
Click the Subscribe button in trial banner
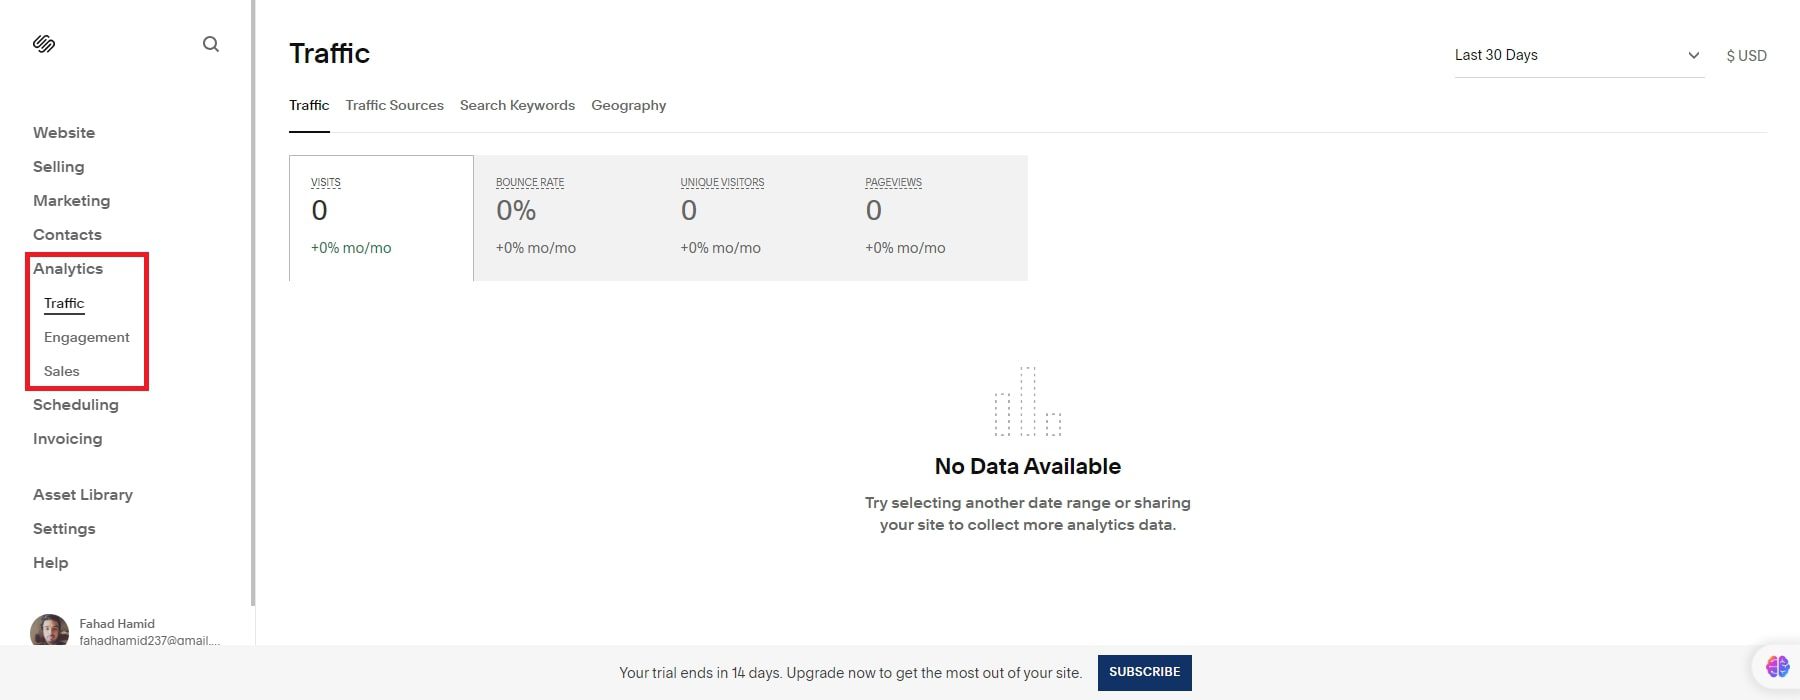(x=1144, y=673)
